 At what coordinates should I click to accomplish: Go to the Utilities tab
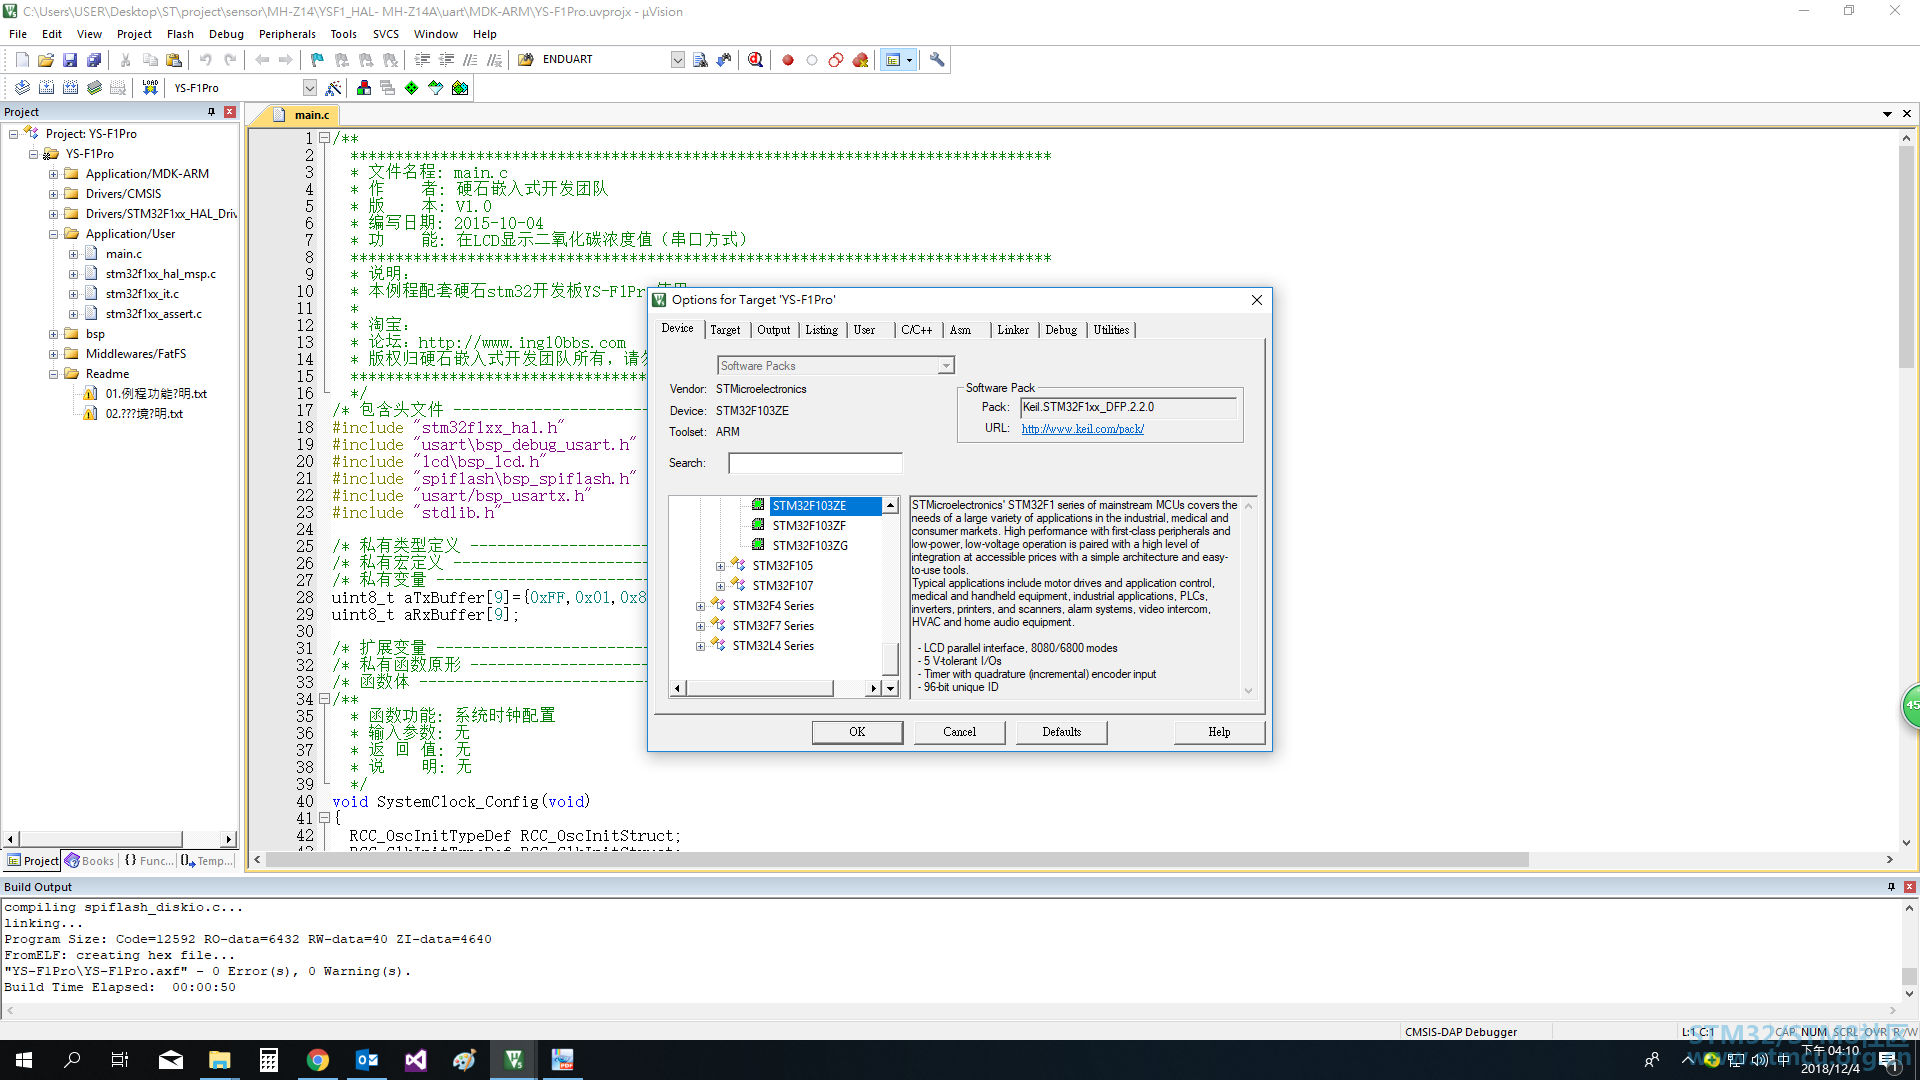(x=1111, y=330)
